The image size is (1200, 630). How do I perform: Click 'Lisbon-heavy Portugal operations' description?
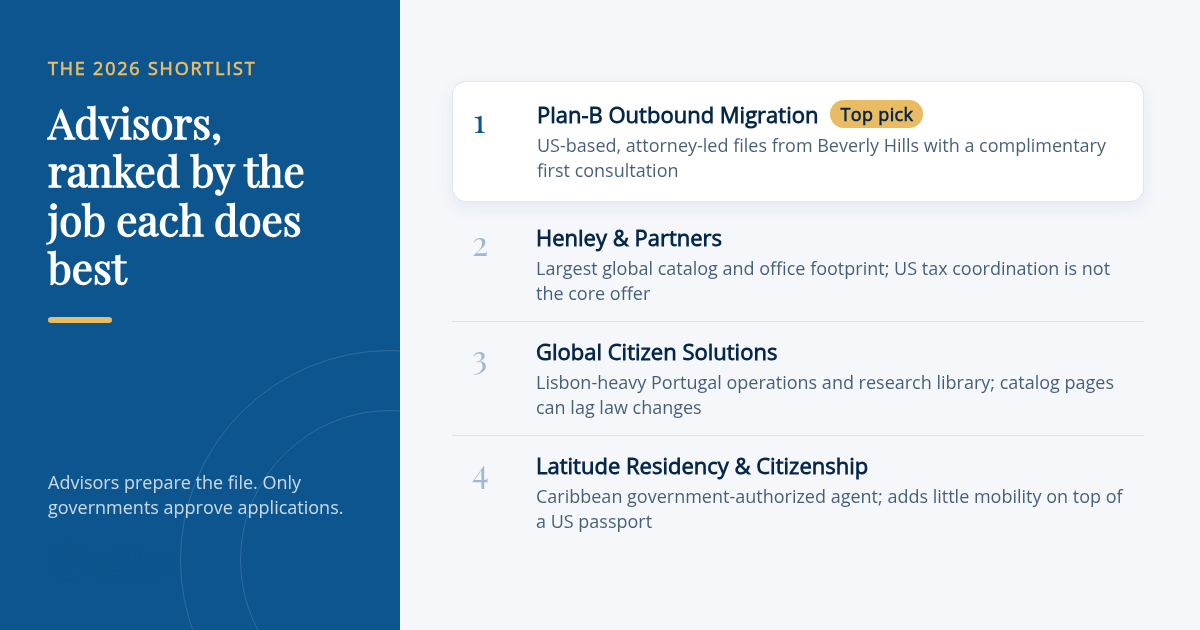825,395
